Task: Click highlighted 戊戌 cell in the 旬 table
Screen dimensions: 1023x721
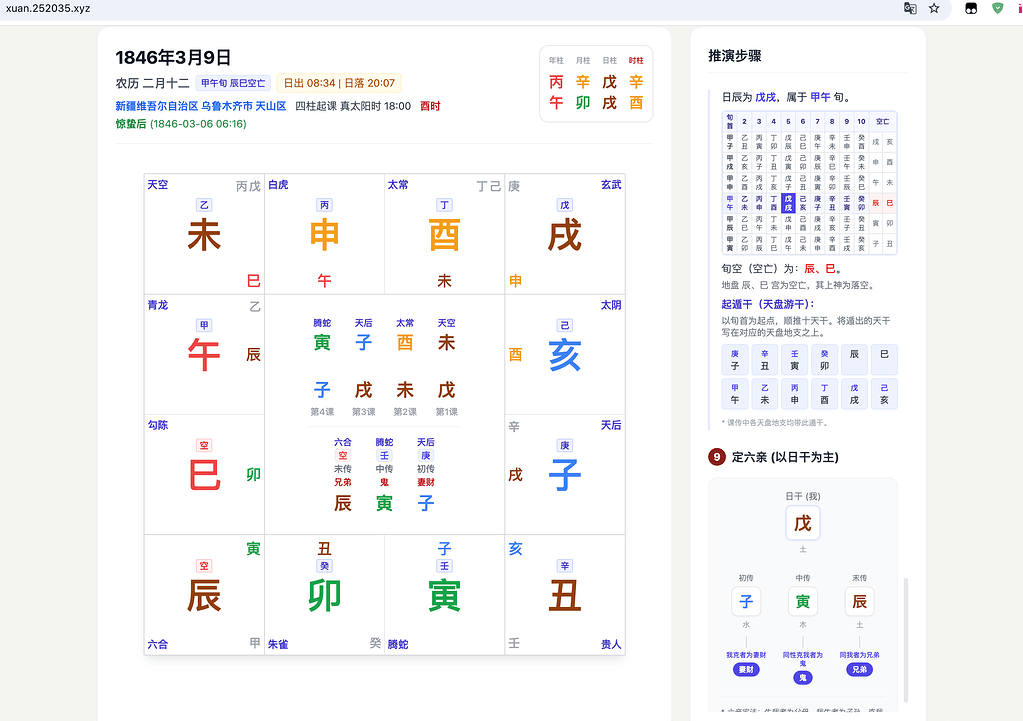Action: [x=788, y=203]
